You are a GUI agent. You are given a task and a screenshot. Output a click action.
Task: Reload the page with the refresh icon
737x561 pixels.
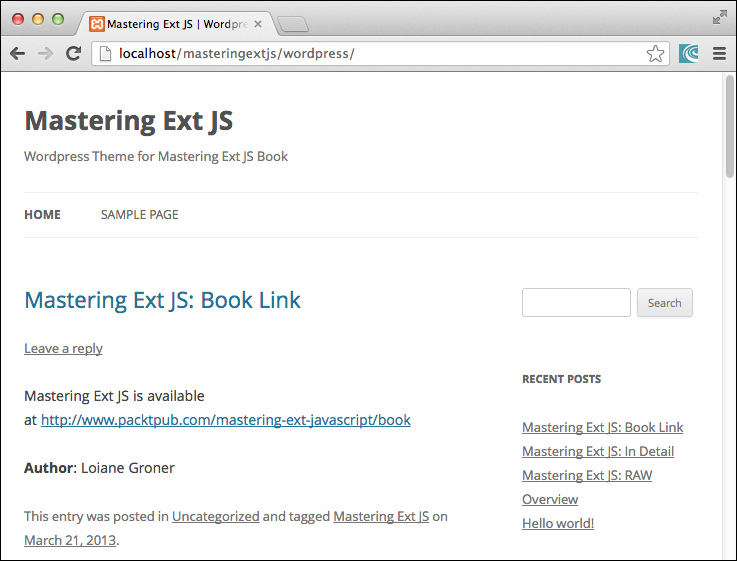[73, 53]
